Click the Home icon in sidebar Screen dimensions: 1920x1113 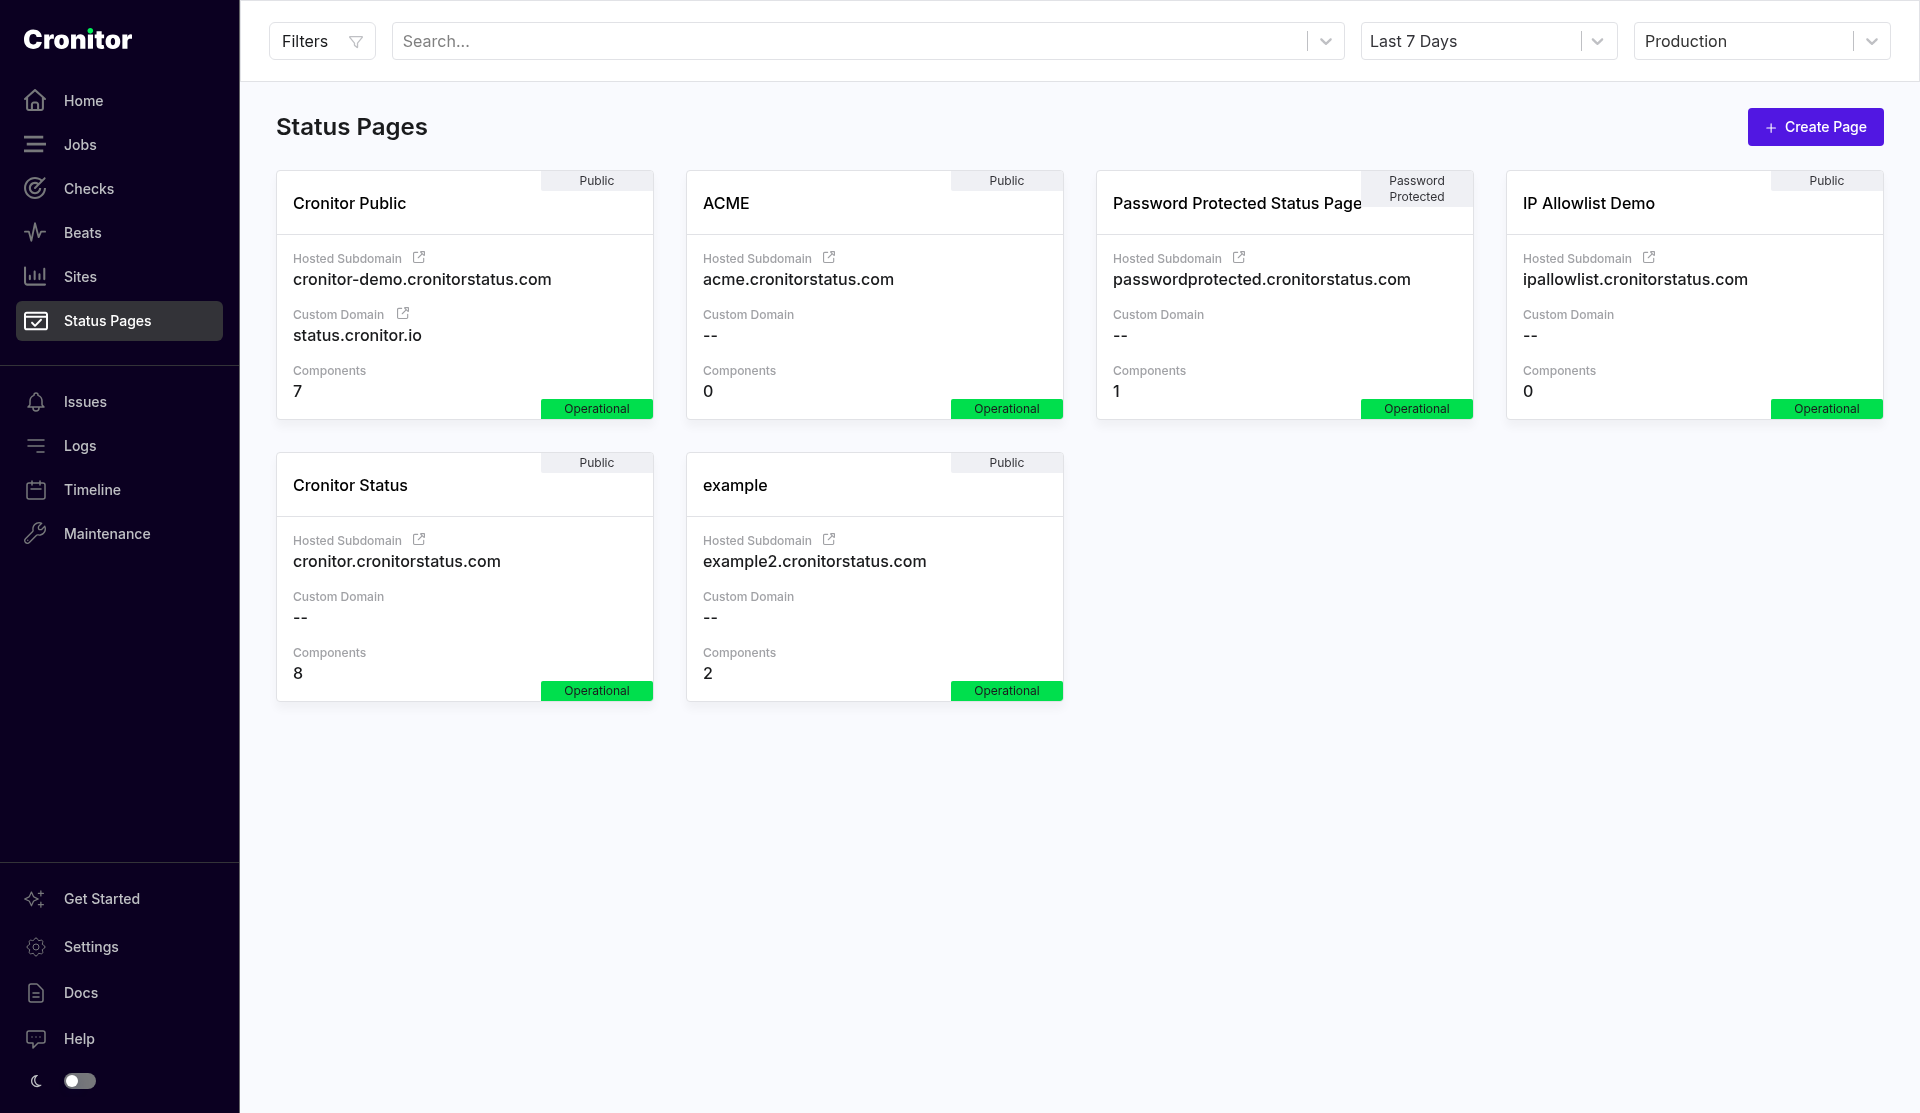(35, 101)
